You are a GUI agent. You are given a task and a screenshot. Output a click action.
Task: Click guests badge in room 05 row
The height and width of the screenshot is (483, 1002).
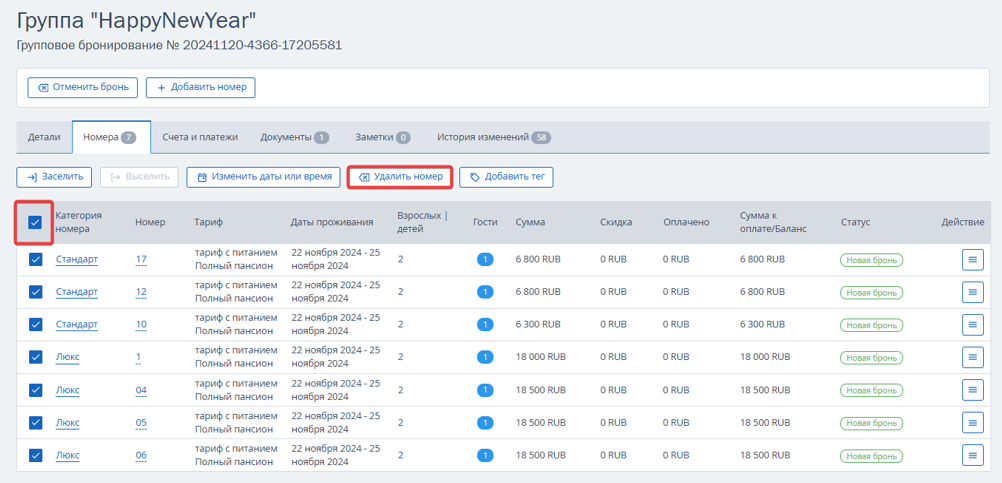point(485,422)
